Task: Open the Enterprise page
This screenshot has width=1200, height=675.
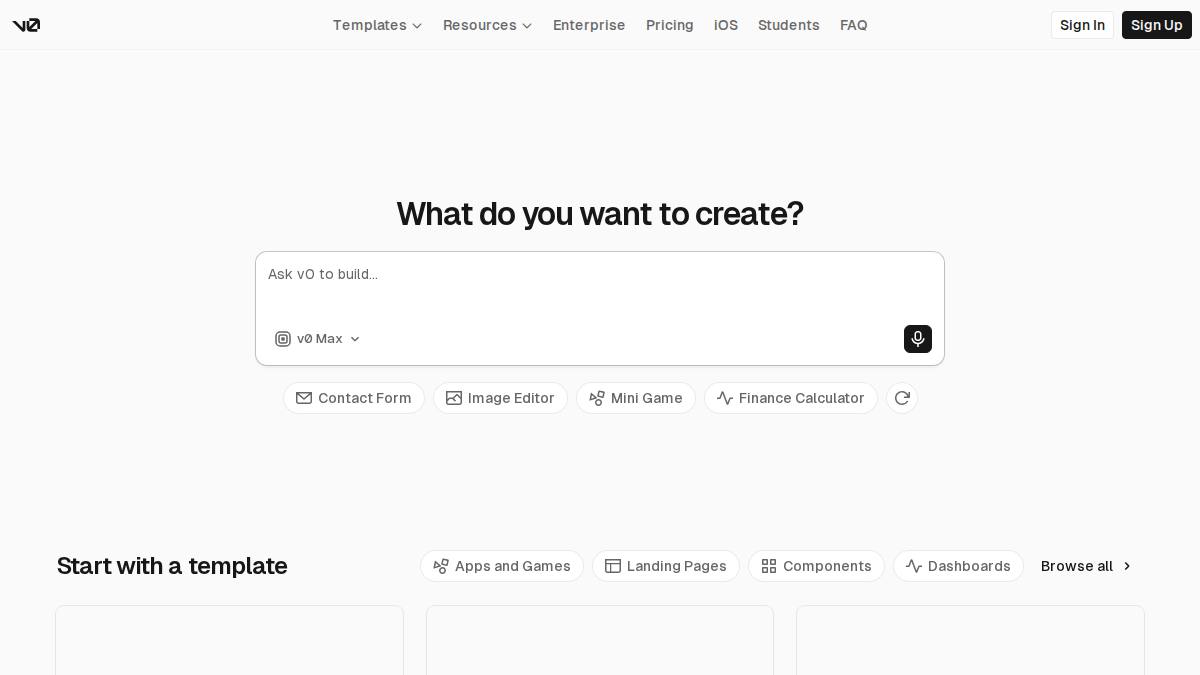Action: (x=589, y=25)
